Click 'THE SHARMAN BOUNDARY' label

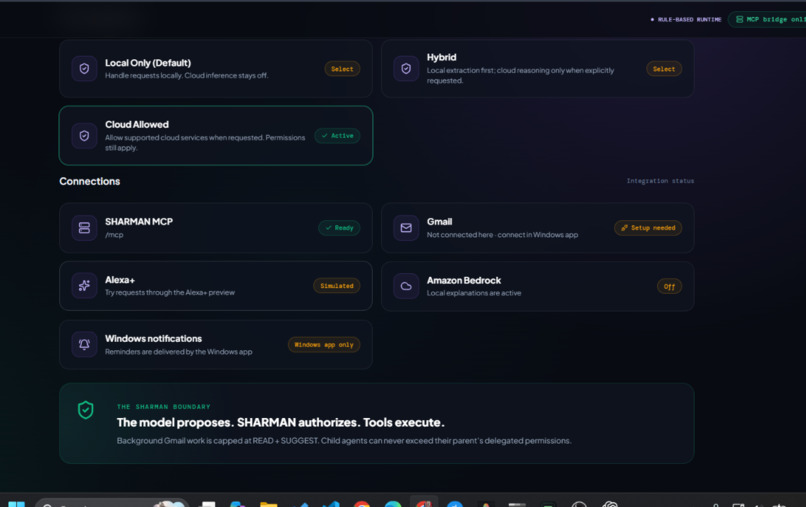point(163,407)
